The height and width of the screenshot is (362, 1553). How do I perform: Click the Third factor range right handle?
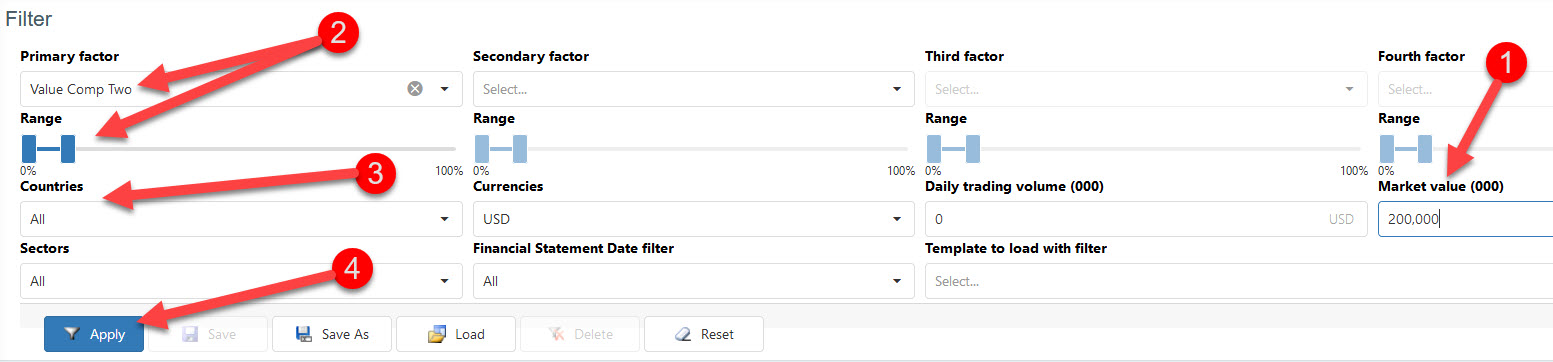pos(973,149)
